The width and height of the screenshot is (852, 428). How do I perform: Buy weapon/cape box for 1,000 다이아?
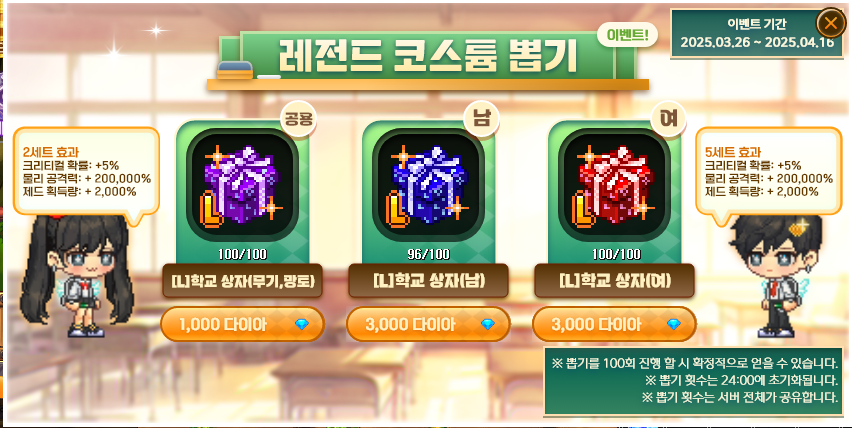click(x=242, y=324)
